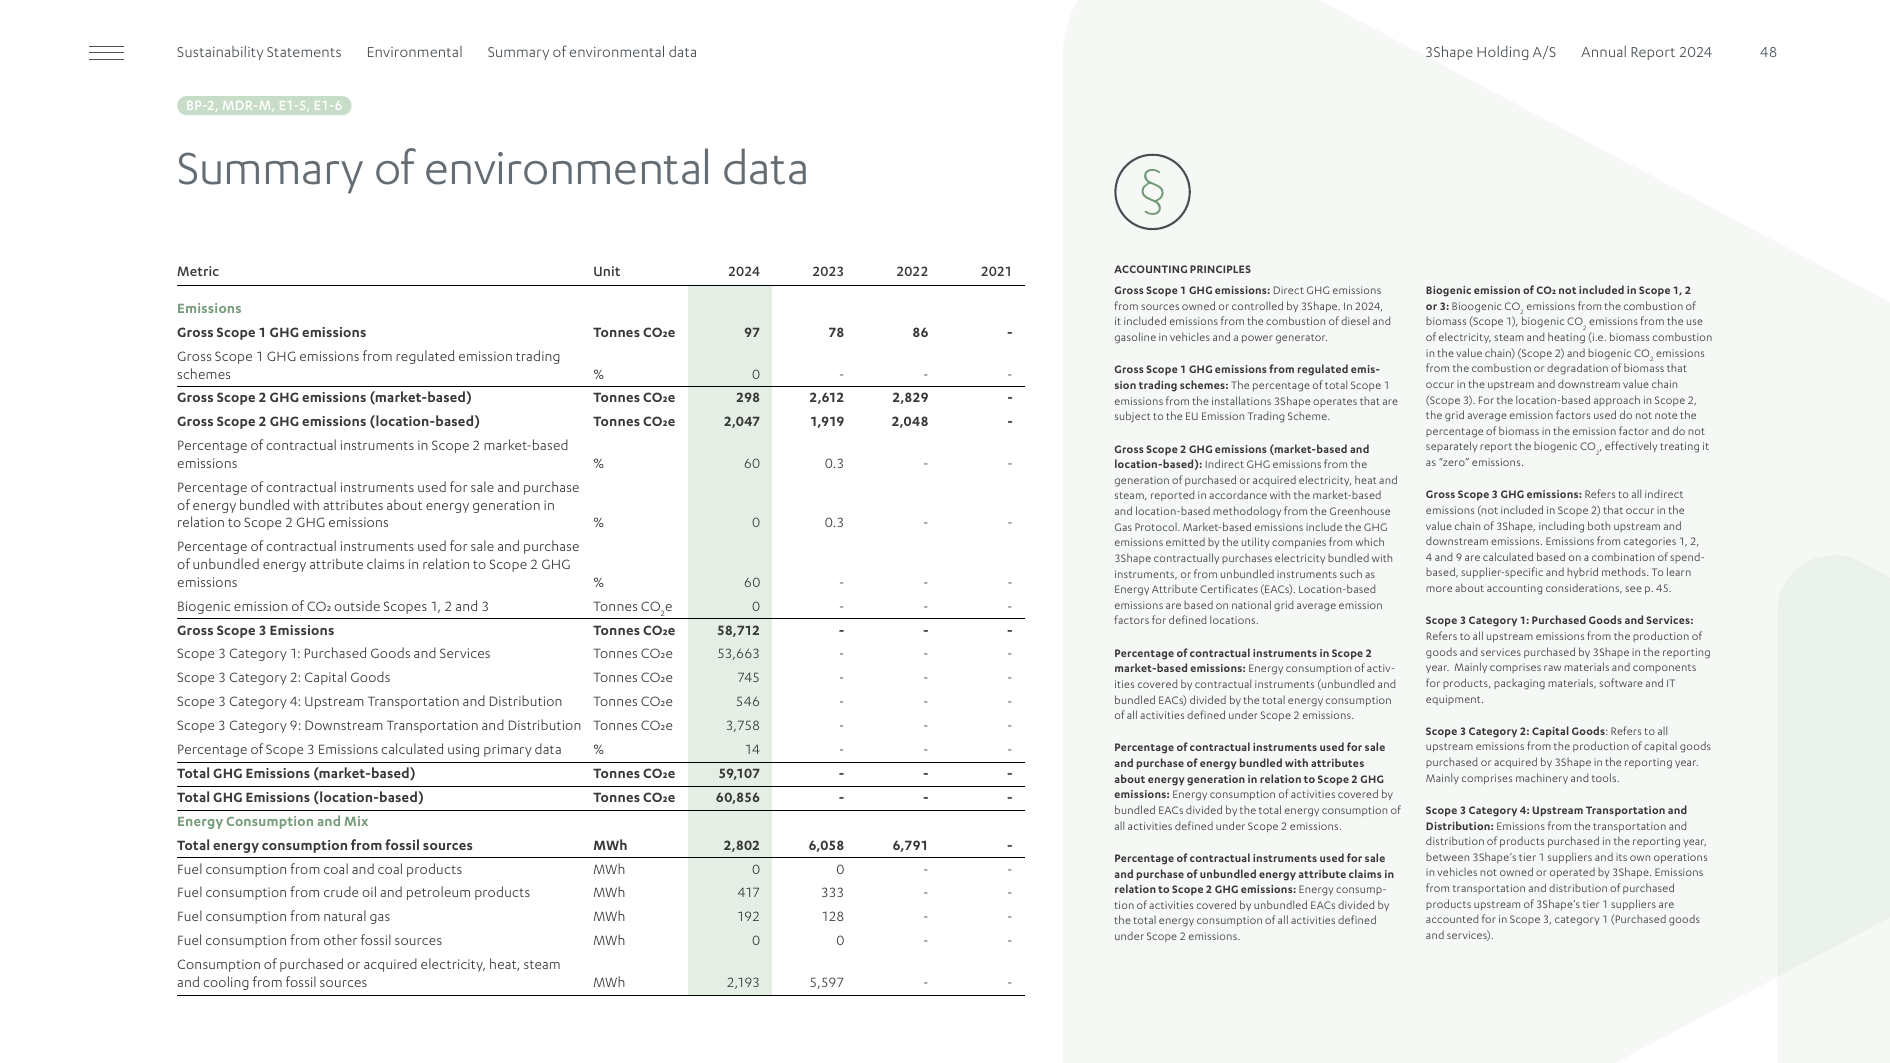Select value 53,663 for Purchased Goods
The image size is (1890, 1063).
tap(738, 654)
